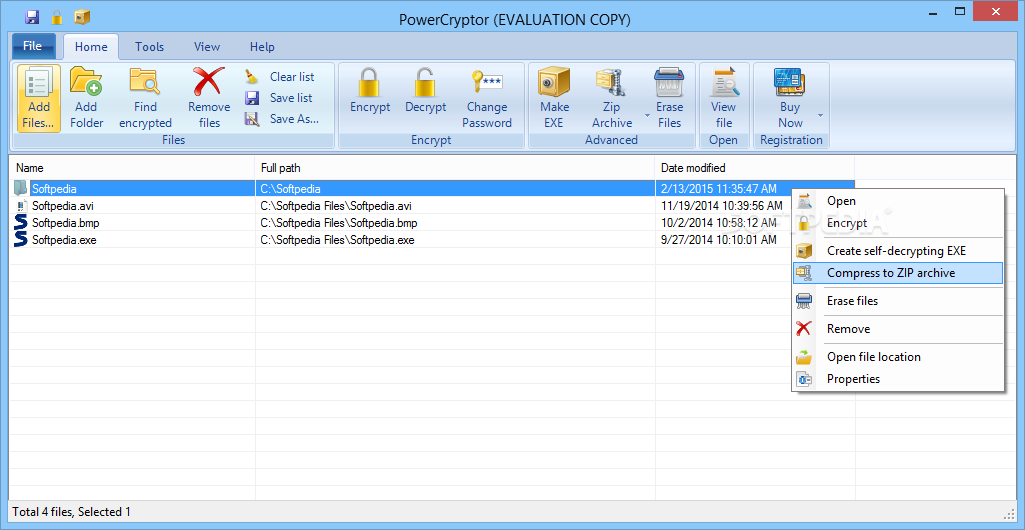Choose Open in the context menu

898,201
